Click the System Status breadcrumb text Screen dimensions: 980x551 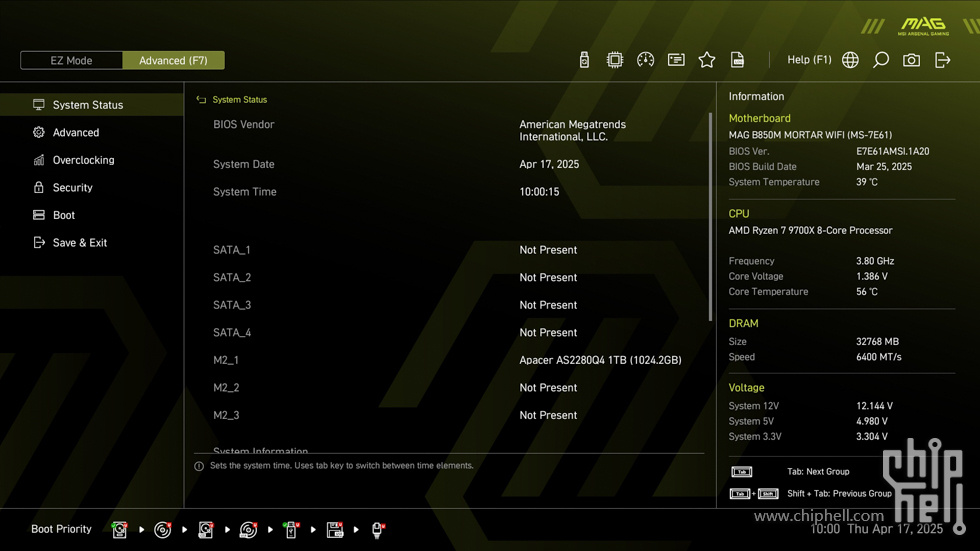239,100
